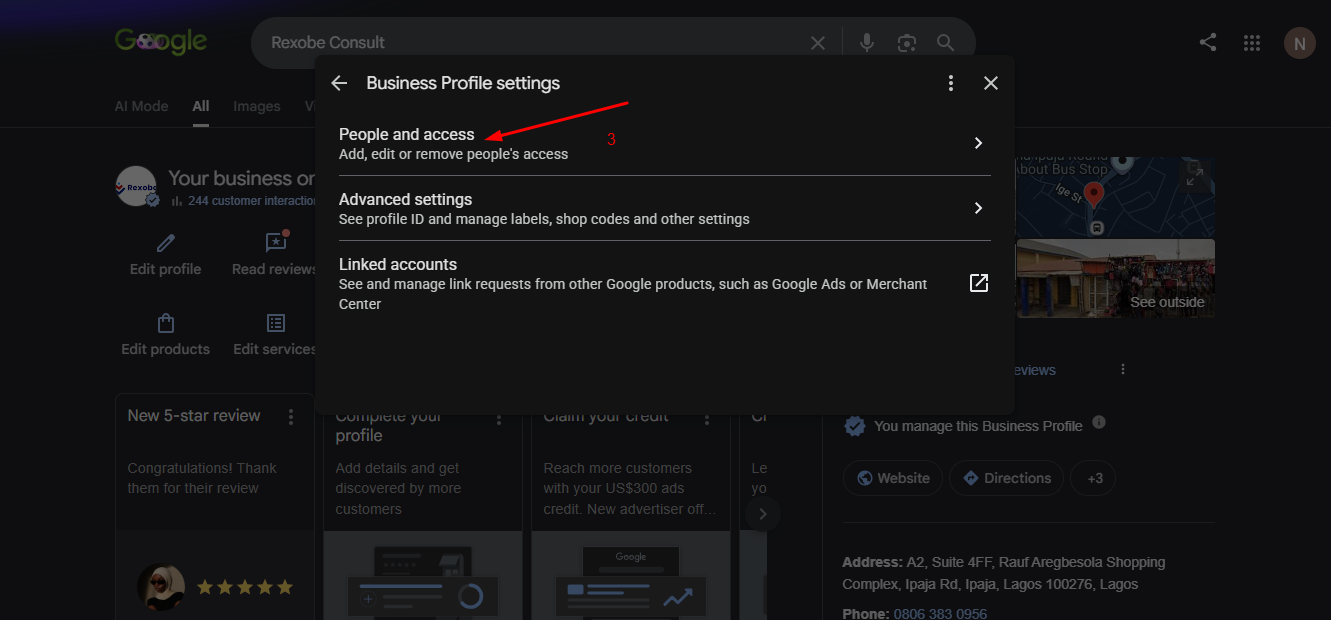Expand the +3 more actions button

[x=1093, y=478]
